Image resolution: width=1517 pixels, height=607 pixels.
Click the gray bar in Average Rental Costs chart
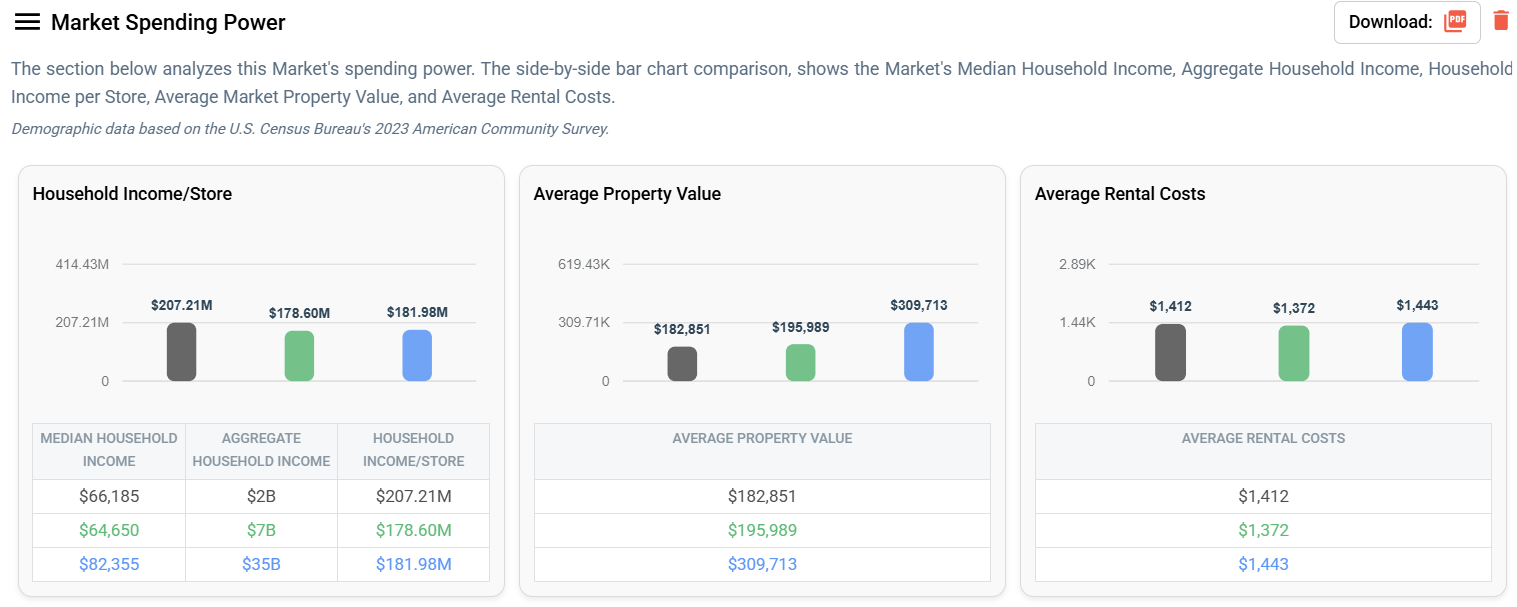click(1170, 352)
